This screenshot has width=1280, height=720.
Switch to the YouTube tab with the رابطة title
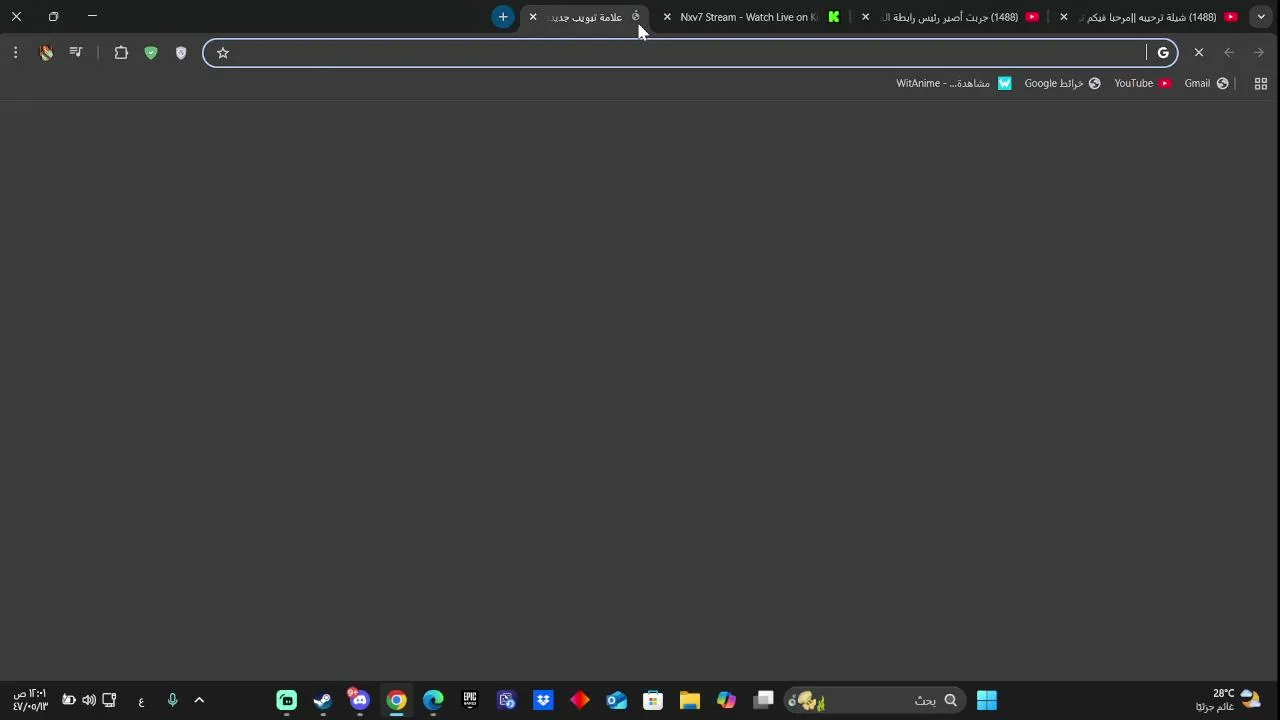point(950,17)
